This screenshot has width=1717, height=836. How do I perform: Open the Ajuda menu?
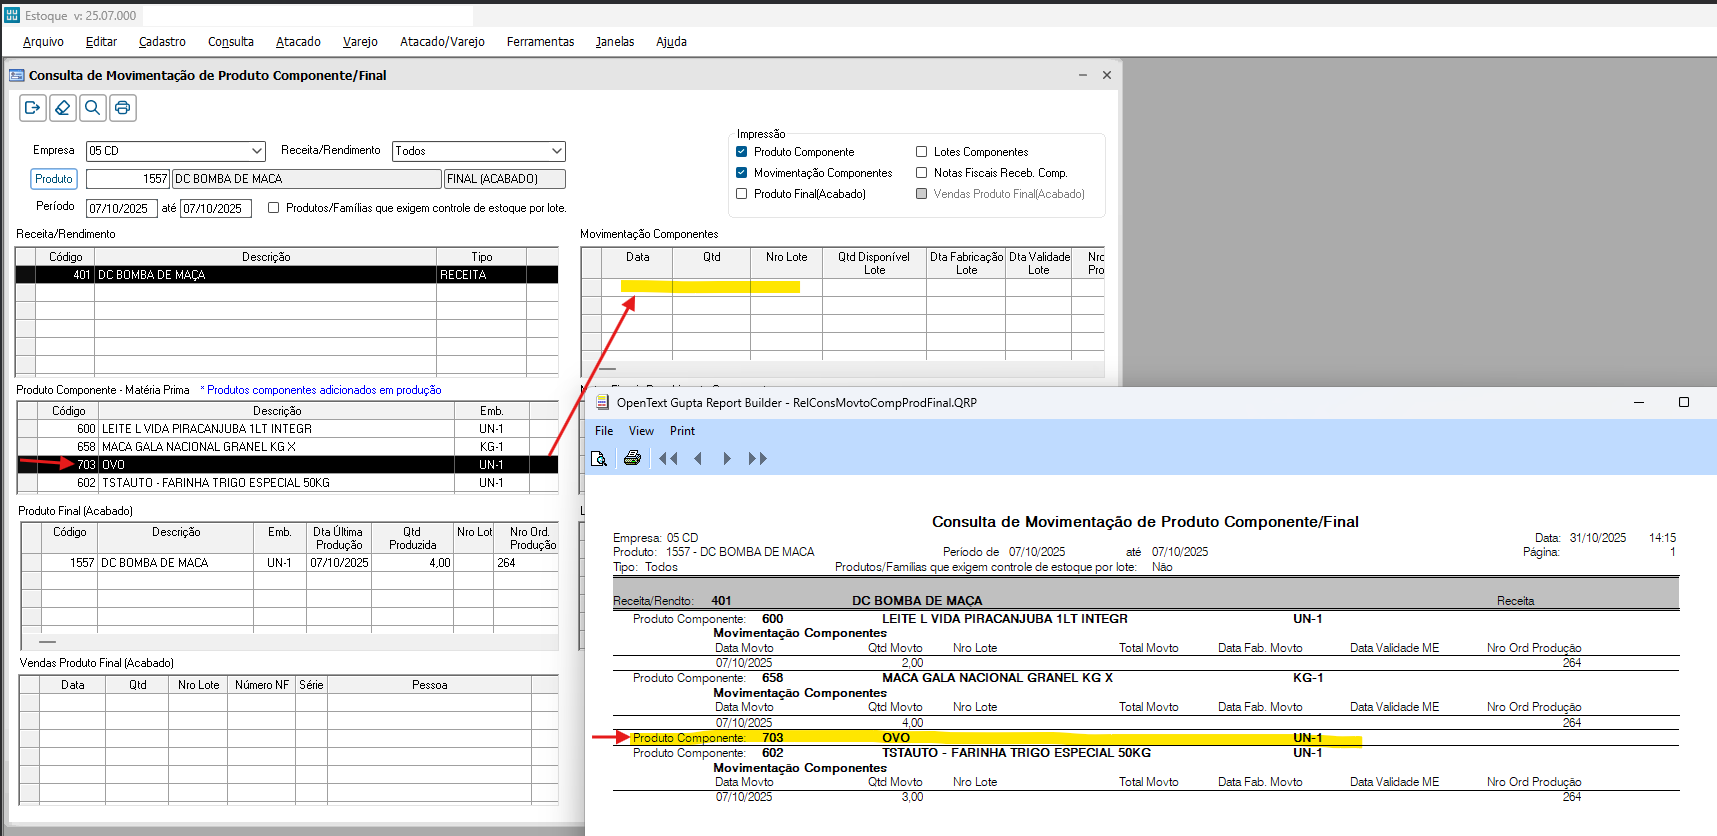click(x=671, y=42)
